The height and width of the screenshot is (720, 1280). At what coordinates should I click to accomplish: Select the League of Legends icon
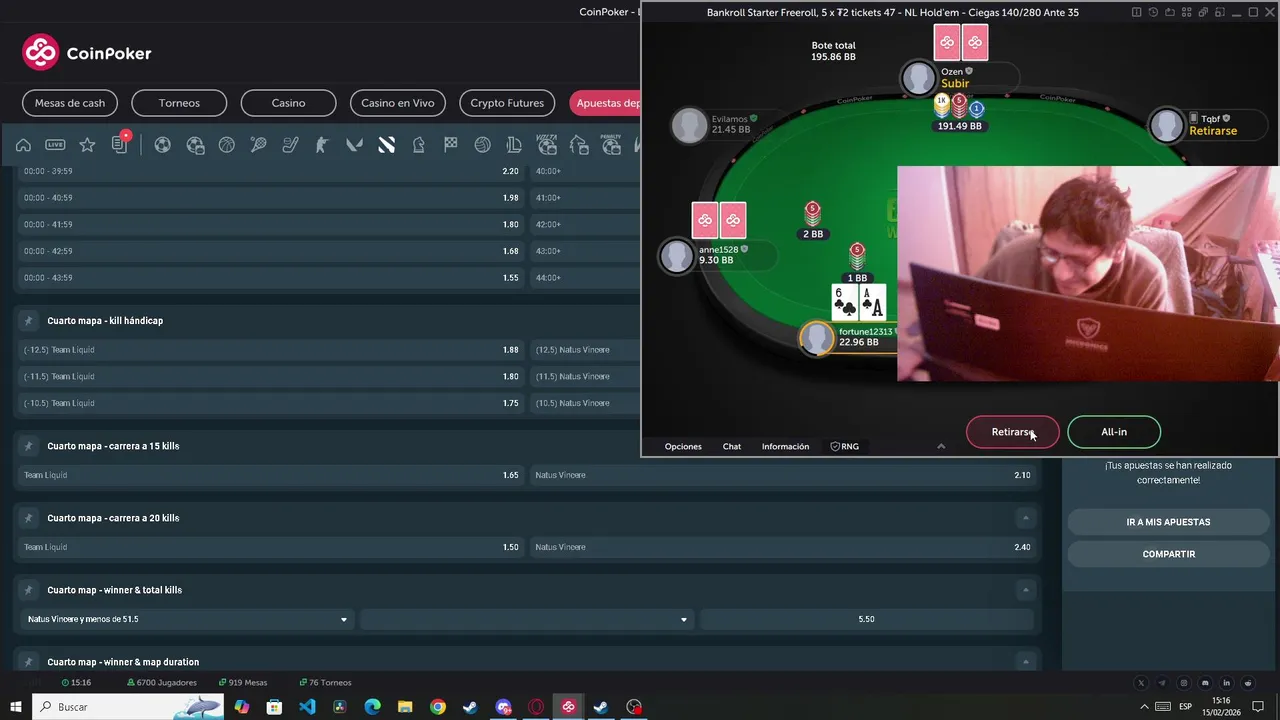coord(514,145)
